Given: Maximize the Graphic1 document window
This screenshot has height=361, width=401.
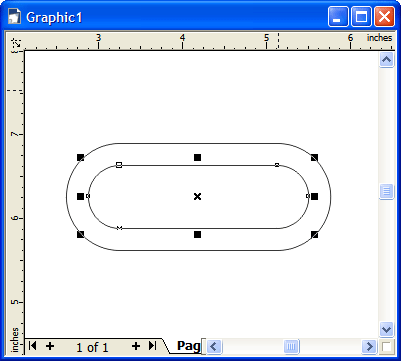Looking at the screenshot, I should pos(361,17).
